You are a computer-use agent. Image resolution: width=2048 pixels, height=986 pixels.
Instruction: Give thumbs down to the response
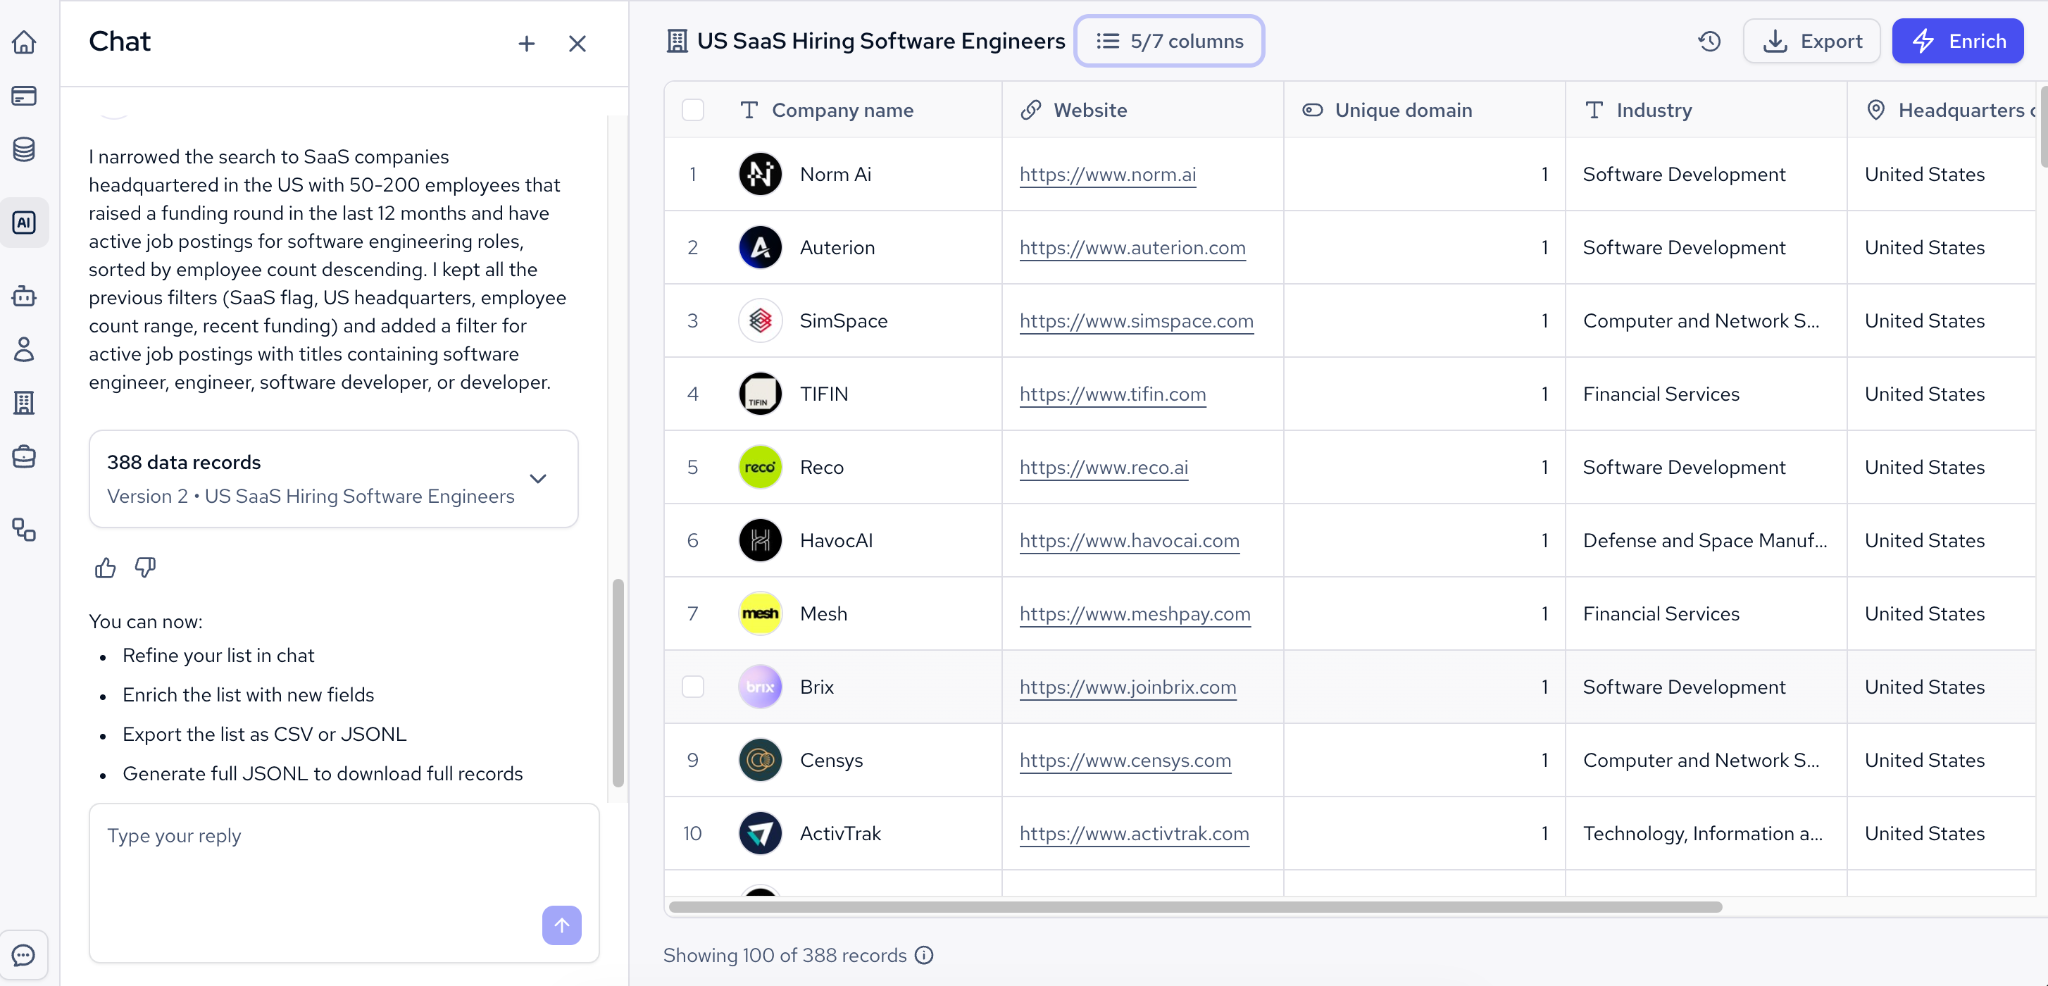click(x=146, y=568)
